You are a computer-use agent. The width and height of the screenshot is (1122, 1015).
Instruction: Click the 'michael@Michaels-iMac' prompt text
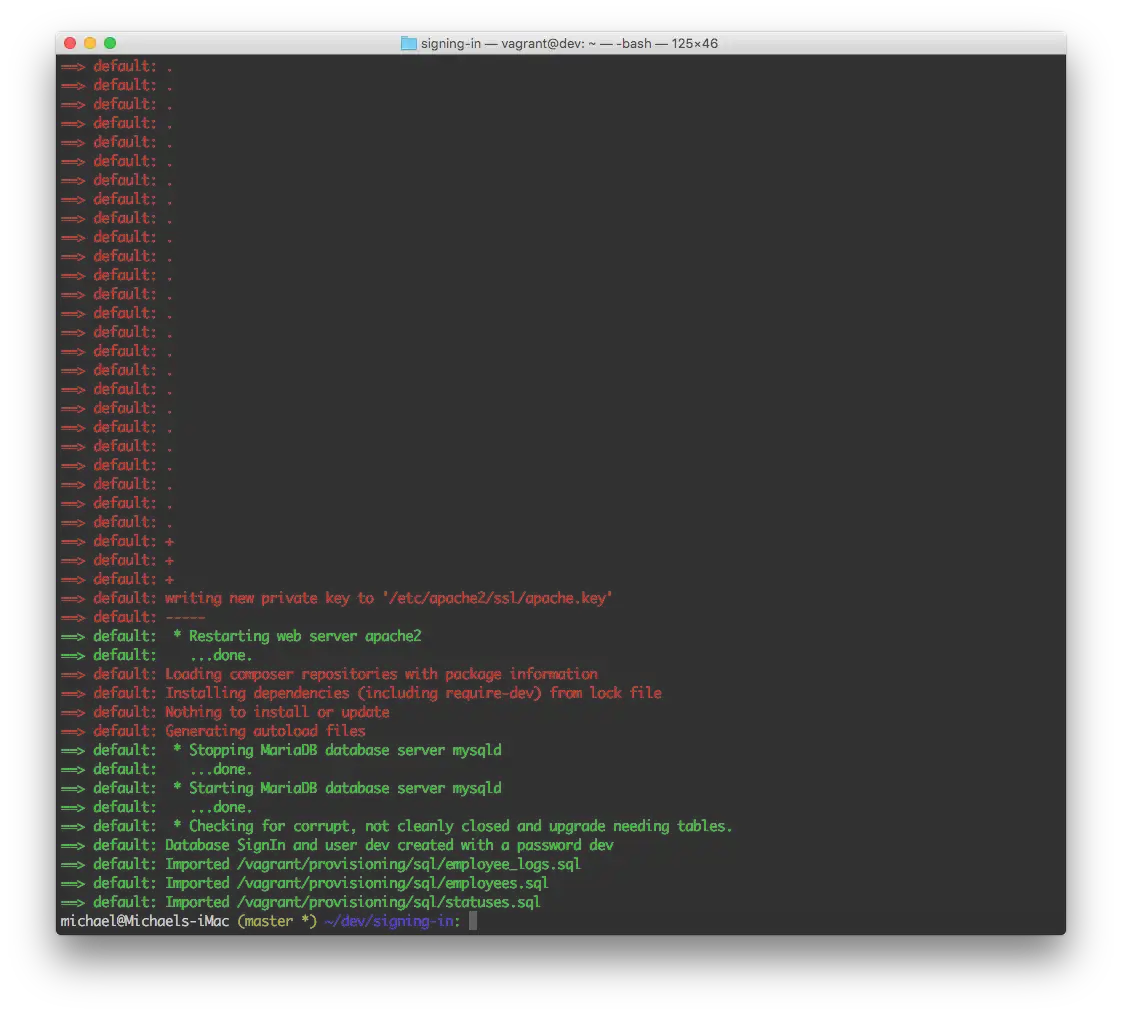145,921
